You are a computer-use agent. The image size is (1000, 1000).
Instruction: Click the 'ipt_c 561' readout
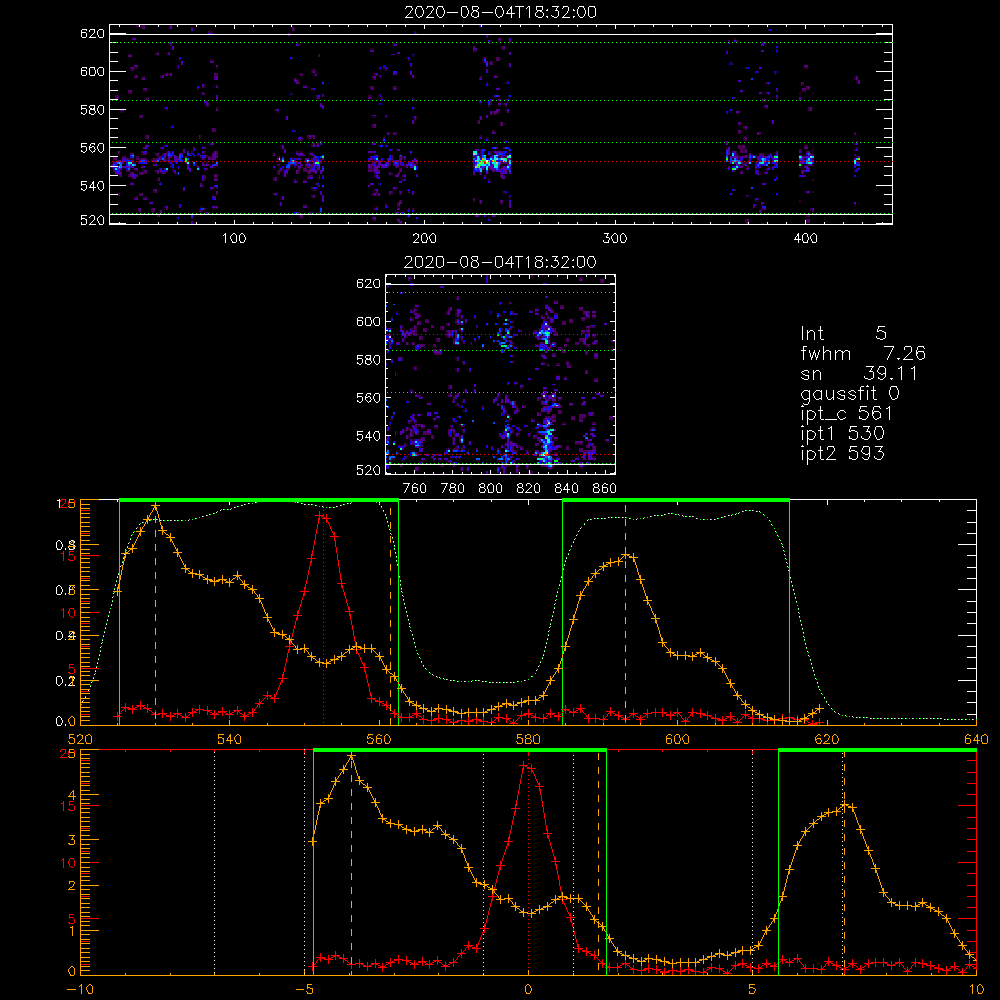[846, 414]
